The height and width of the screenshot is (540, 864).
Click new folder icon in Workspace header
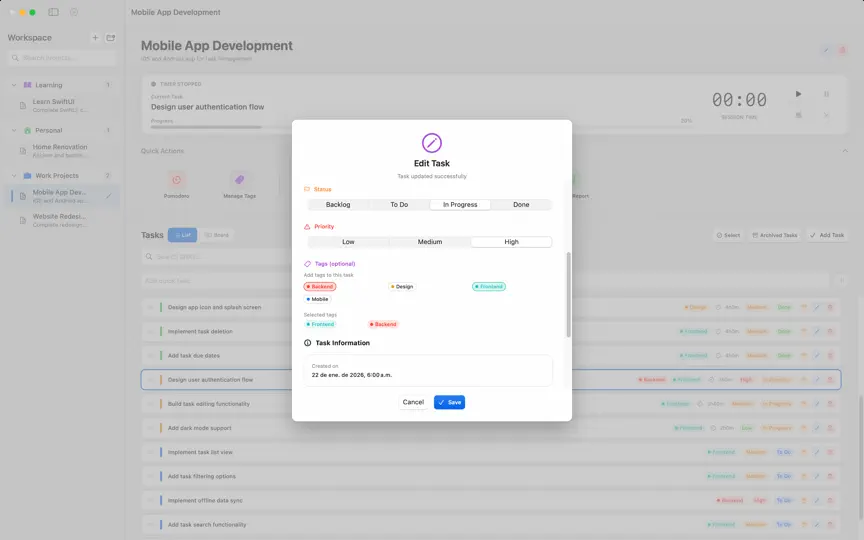pos(111,37)
